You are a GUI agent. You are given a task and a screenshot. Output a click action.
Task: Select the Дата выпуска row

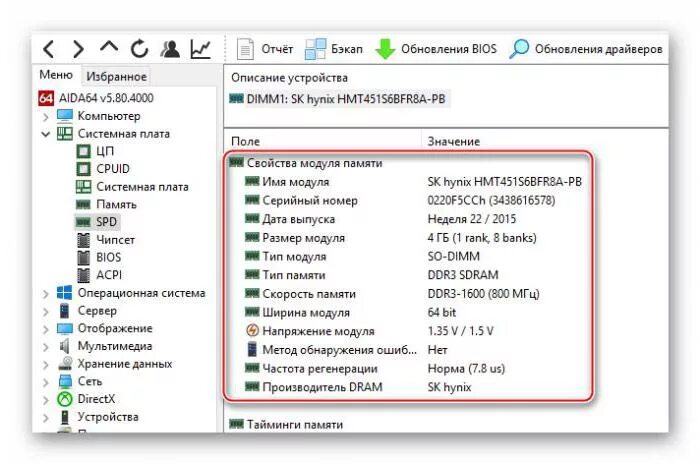[380, 219]
